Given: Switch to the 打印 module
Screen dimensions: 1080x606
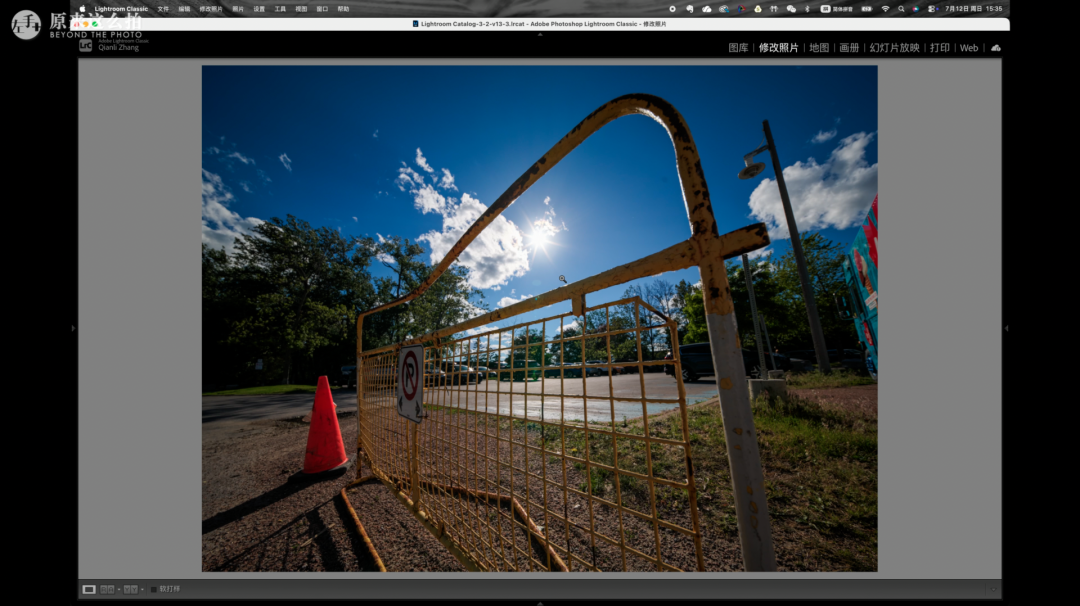Looking at the screenshot, I should pos(939,48).
